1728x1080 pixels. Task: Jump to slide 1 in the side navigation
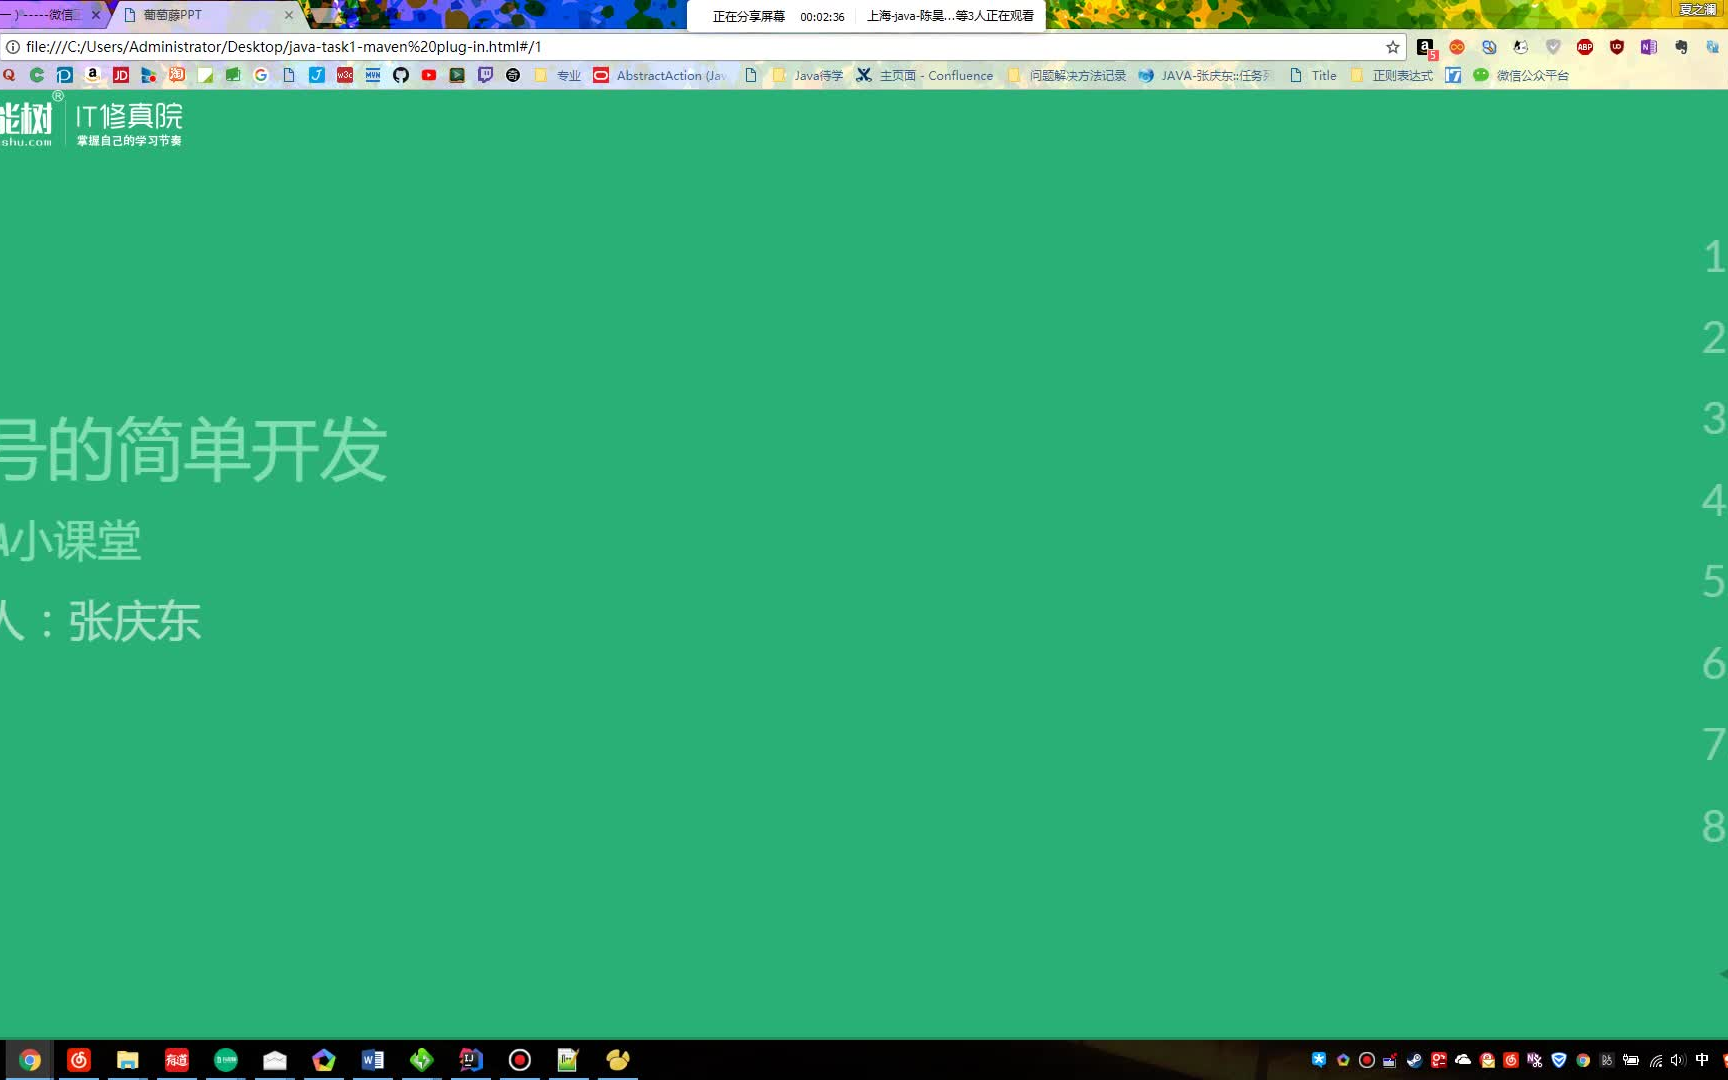1714,257
